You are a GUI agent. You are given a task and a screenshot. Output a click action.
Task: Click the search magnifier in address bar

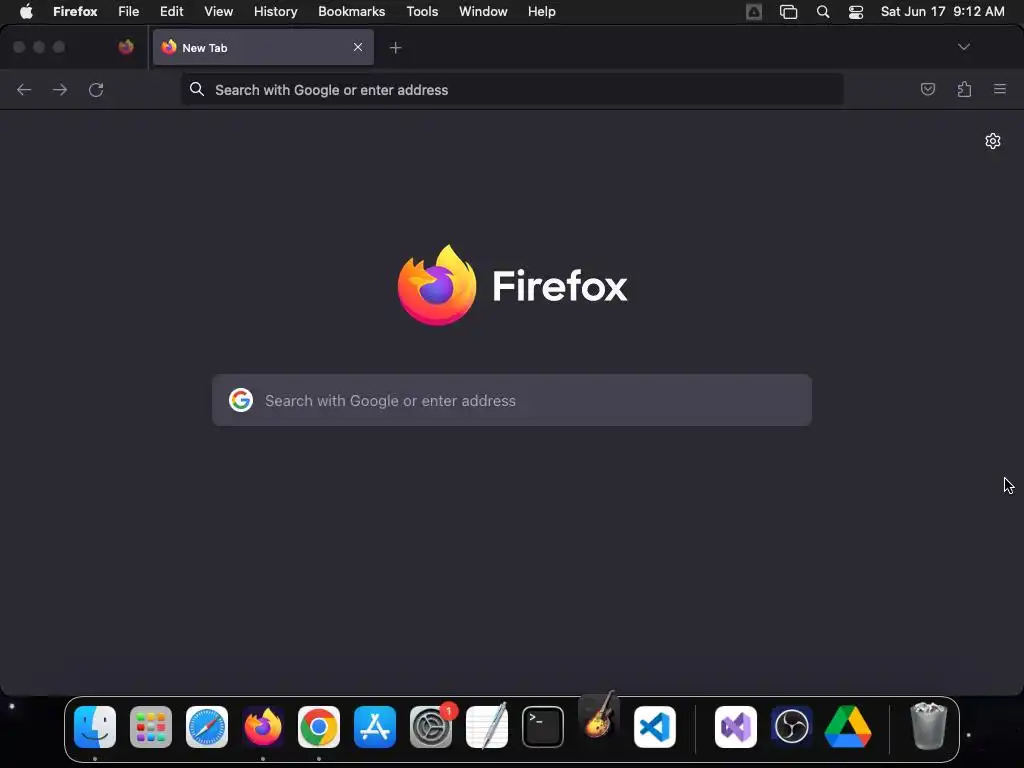197,89
